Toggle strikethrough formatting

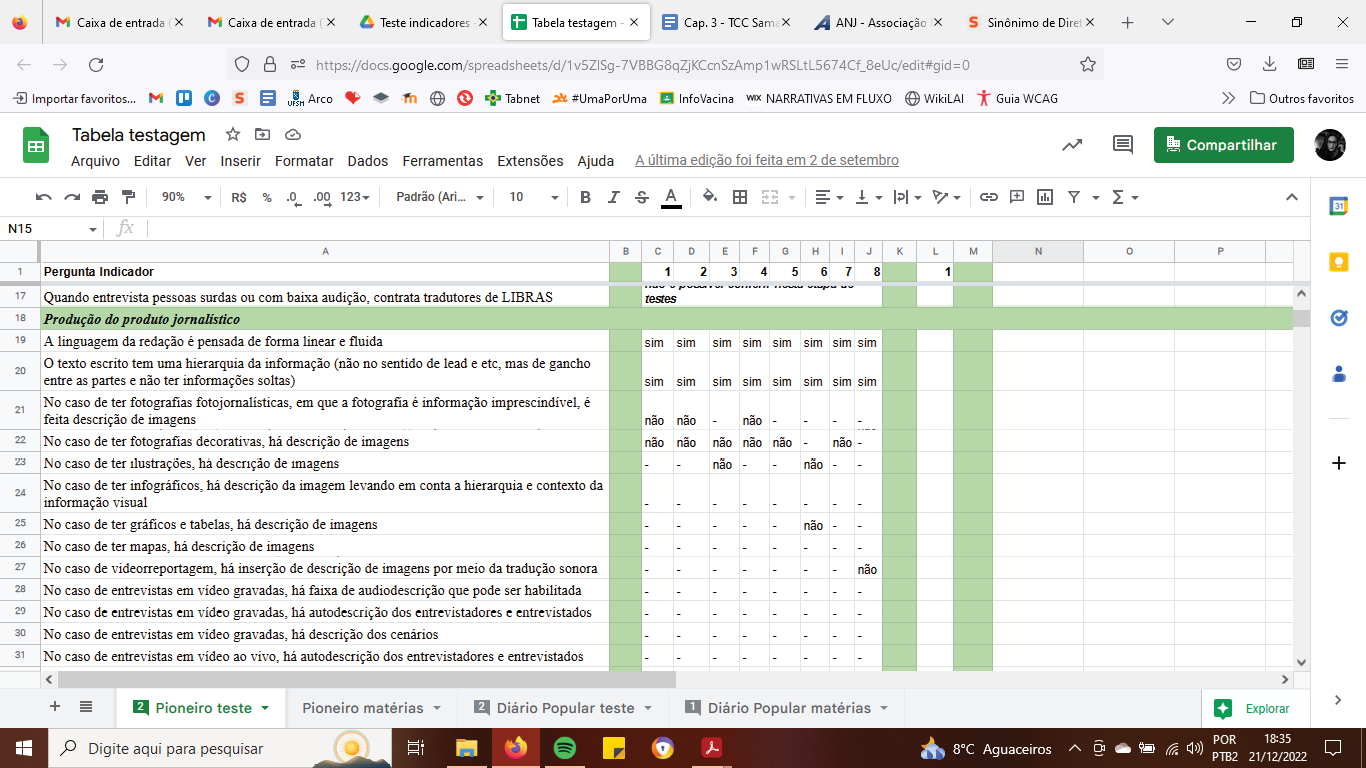pyautogui.click(x=642, y=197)
